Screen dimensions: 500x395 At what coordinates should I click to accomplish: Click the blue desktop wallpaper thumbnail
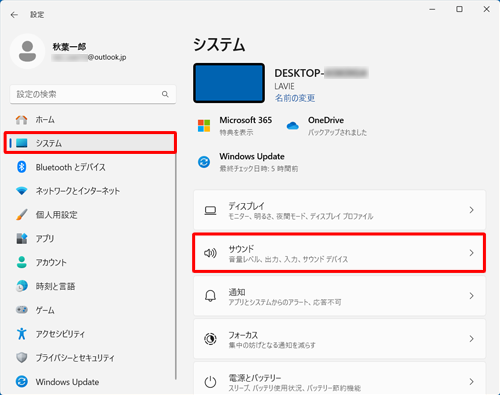229,83
